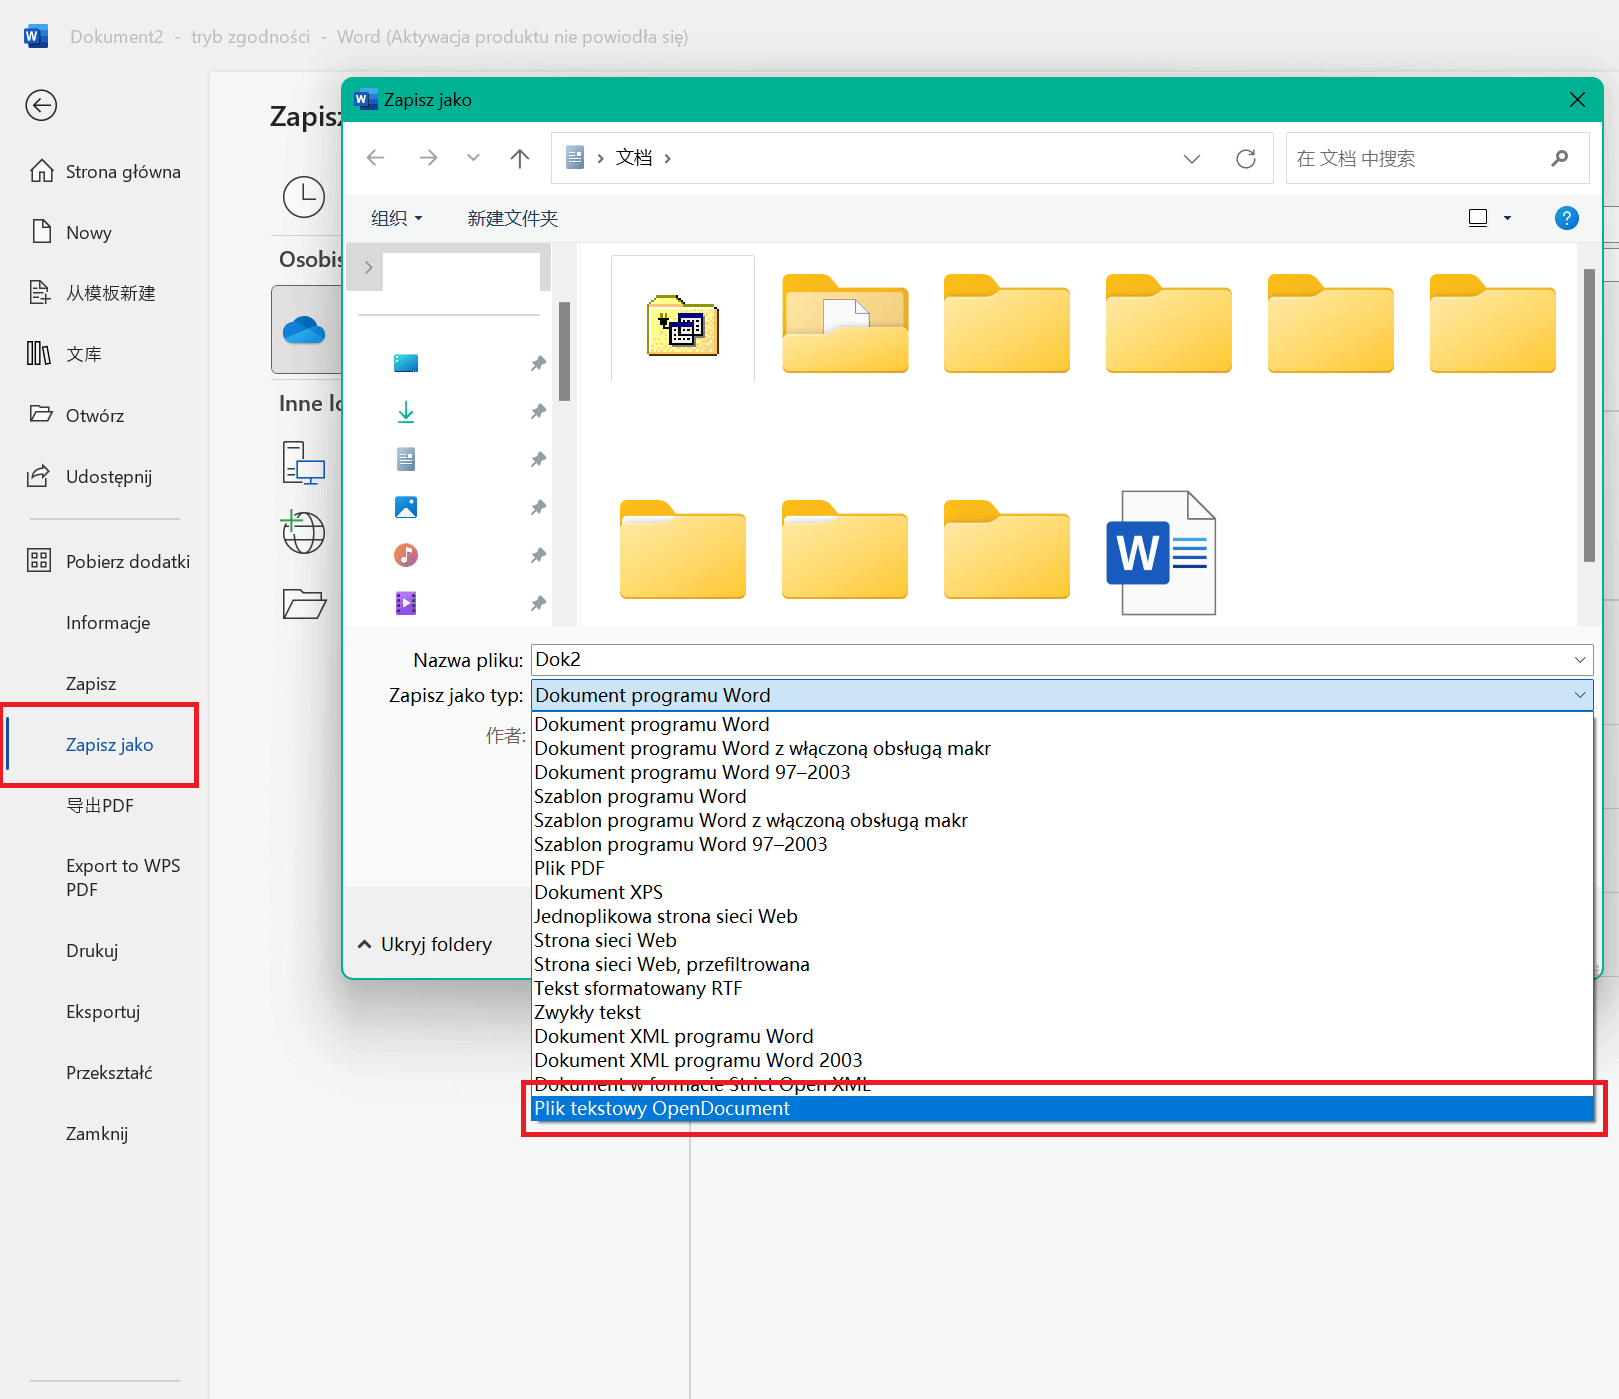The width and height of the screenshot is (1619, 1399).
Task: Click Ukryj foldery to hide folders
Action: (426, 944)
